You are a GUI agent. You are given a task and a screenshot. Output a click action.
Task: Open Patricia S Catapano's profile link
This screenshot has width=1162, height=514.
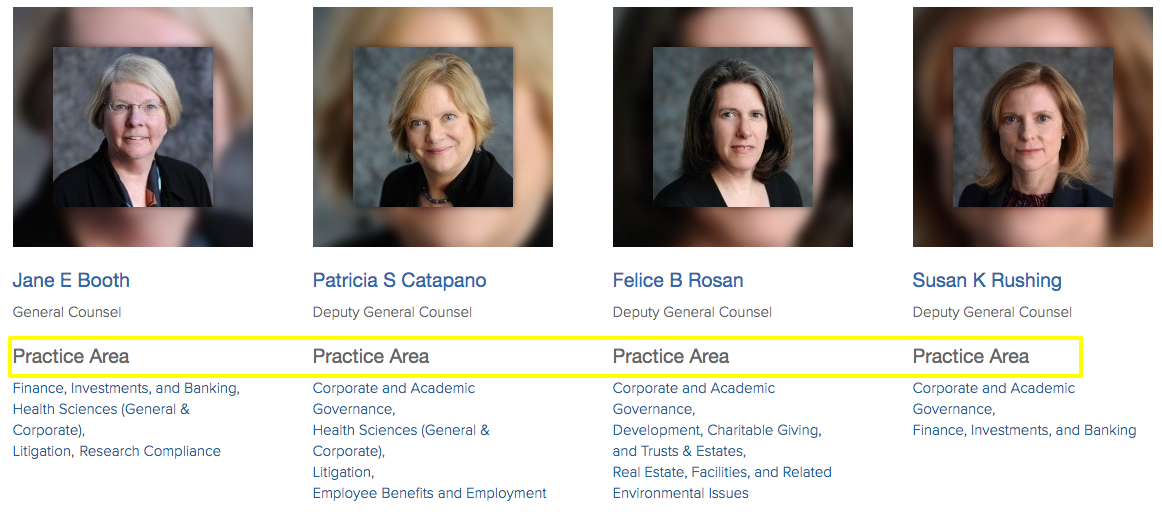tap(399, 280)
